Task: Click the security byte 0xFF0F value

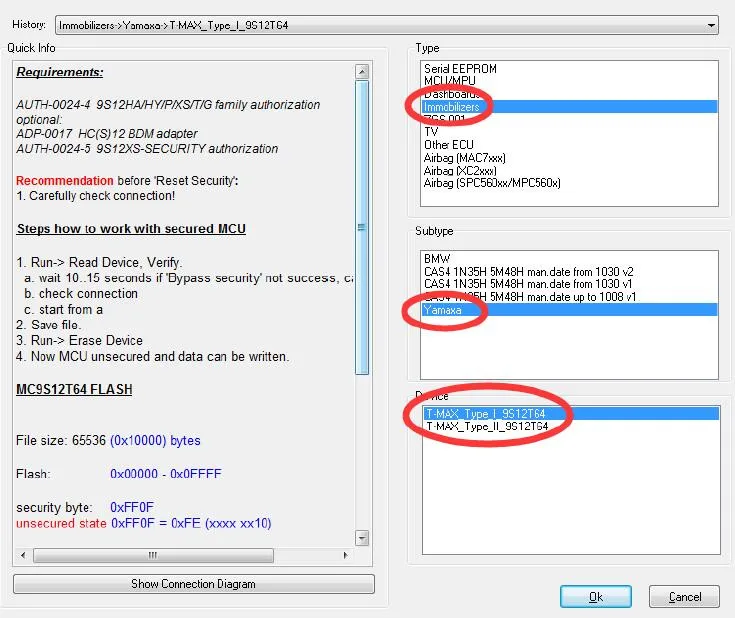Action: coord(132,507)
